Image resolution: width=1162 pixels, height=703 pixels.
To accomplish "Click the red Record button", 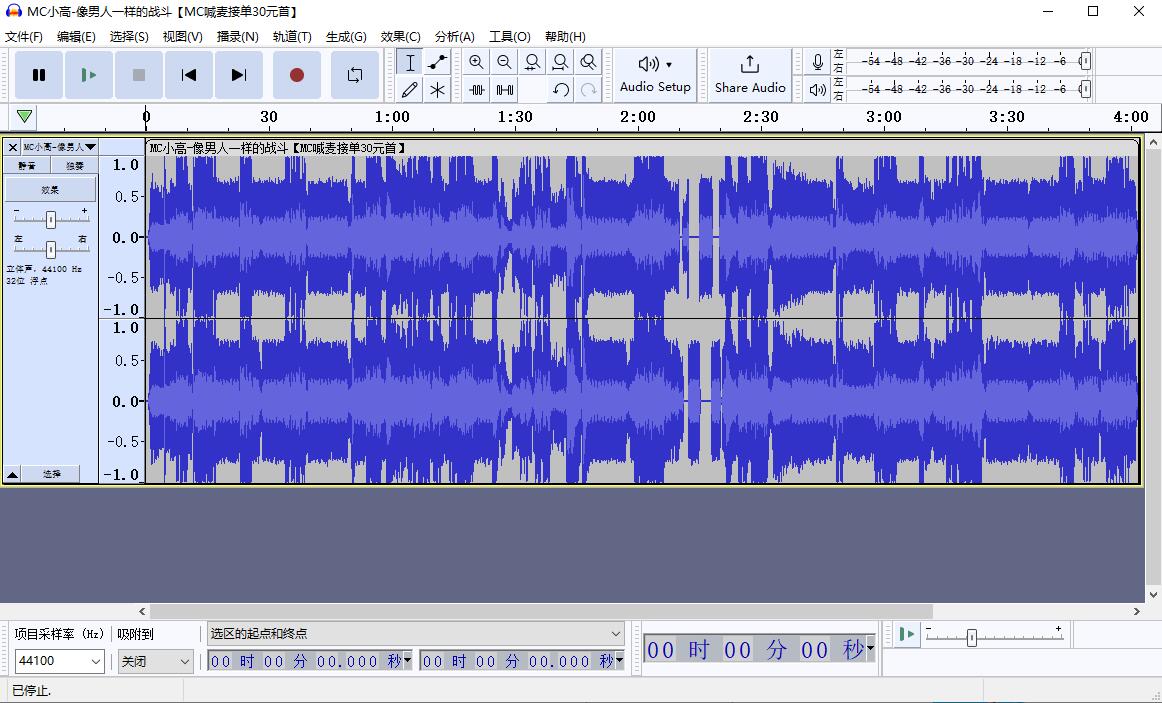I will coord(297,75).
